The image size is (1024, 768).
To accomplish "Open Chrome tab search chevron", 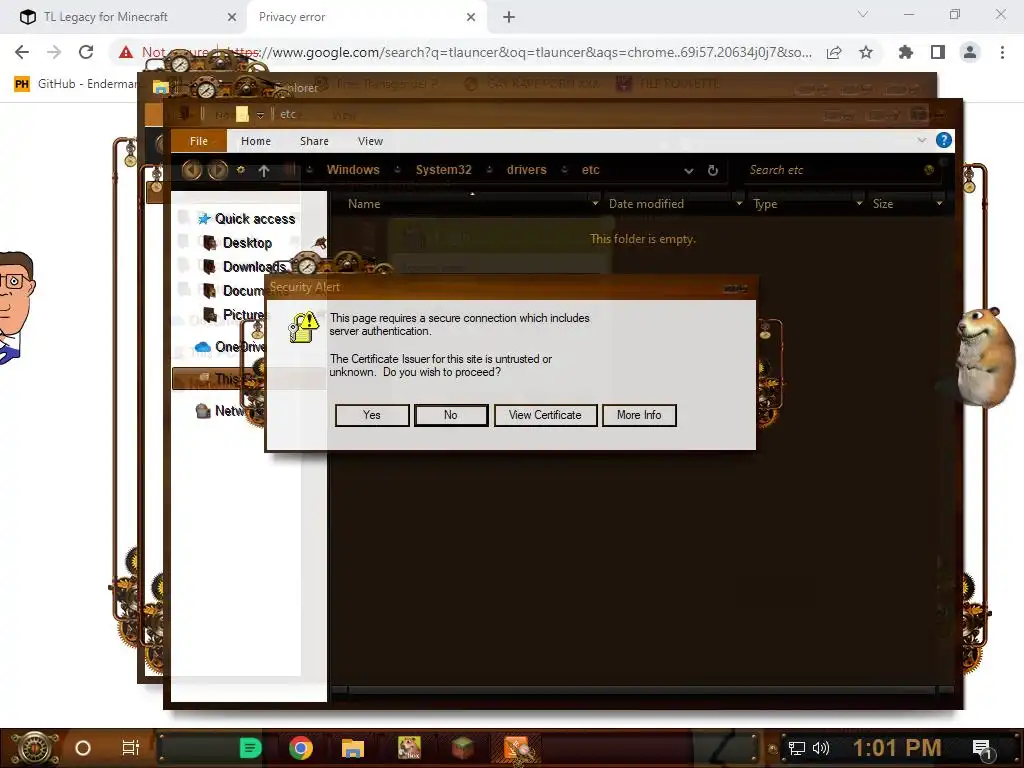I will [x=863, y=14].
